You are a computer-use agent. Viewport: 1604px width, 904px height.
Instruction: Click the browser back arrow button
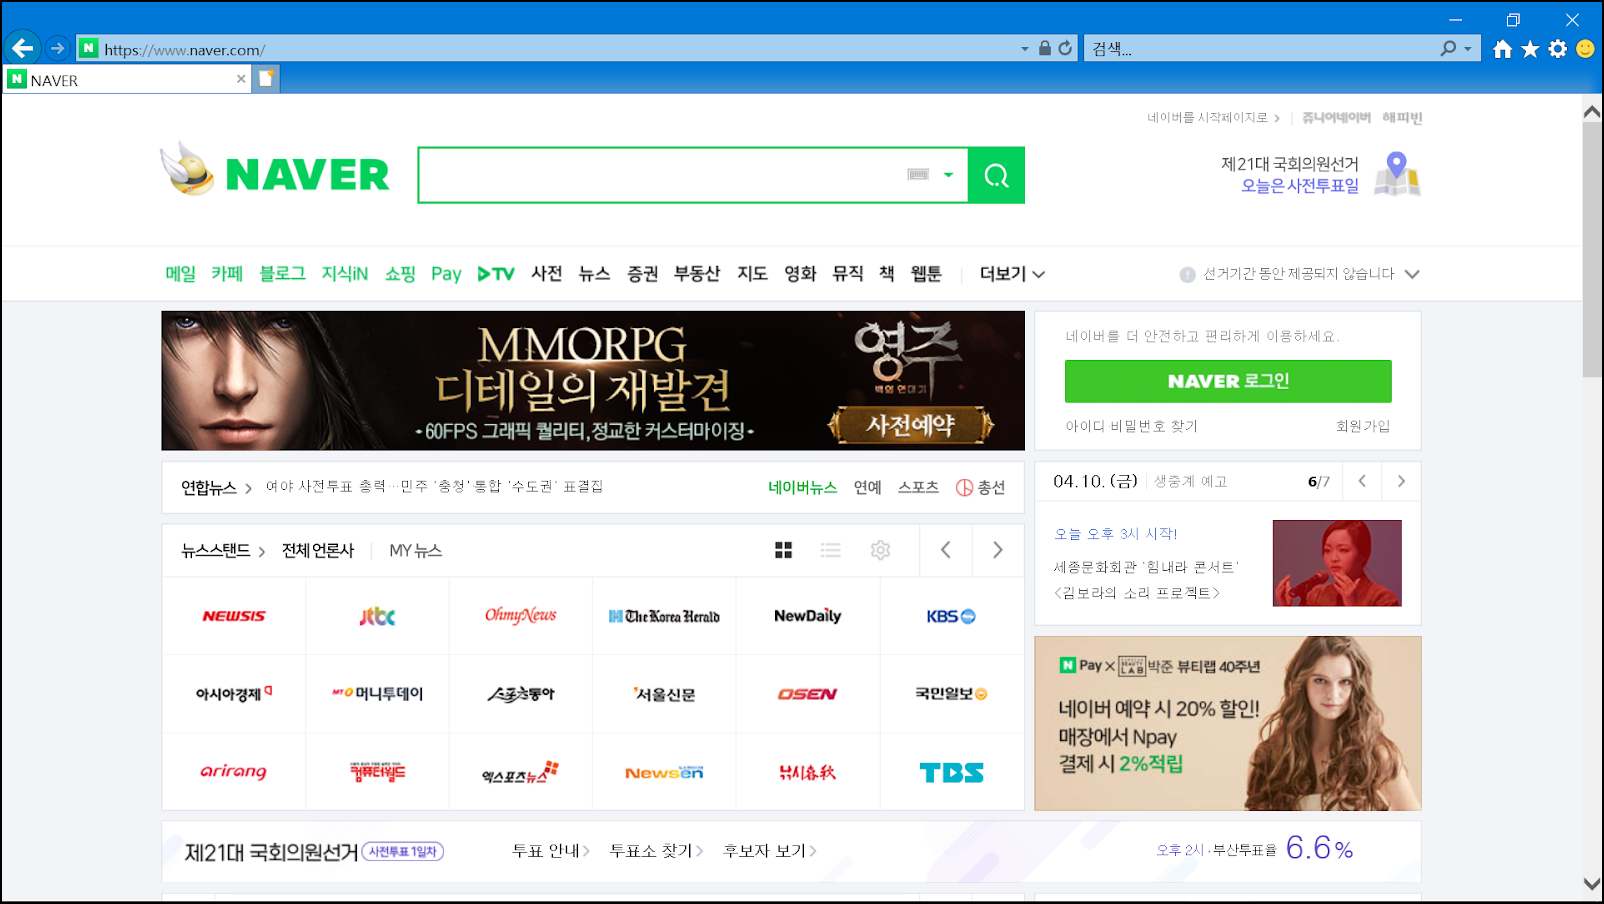click(x=22, y=48)
